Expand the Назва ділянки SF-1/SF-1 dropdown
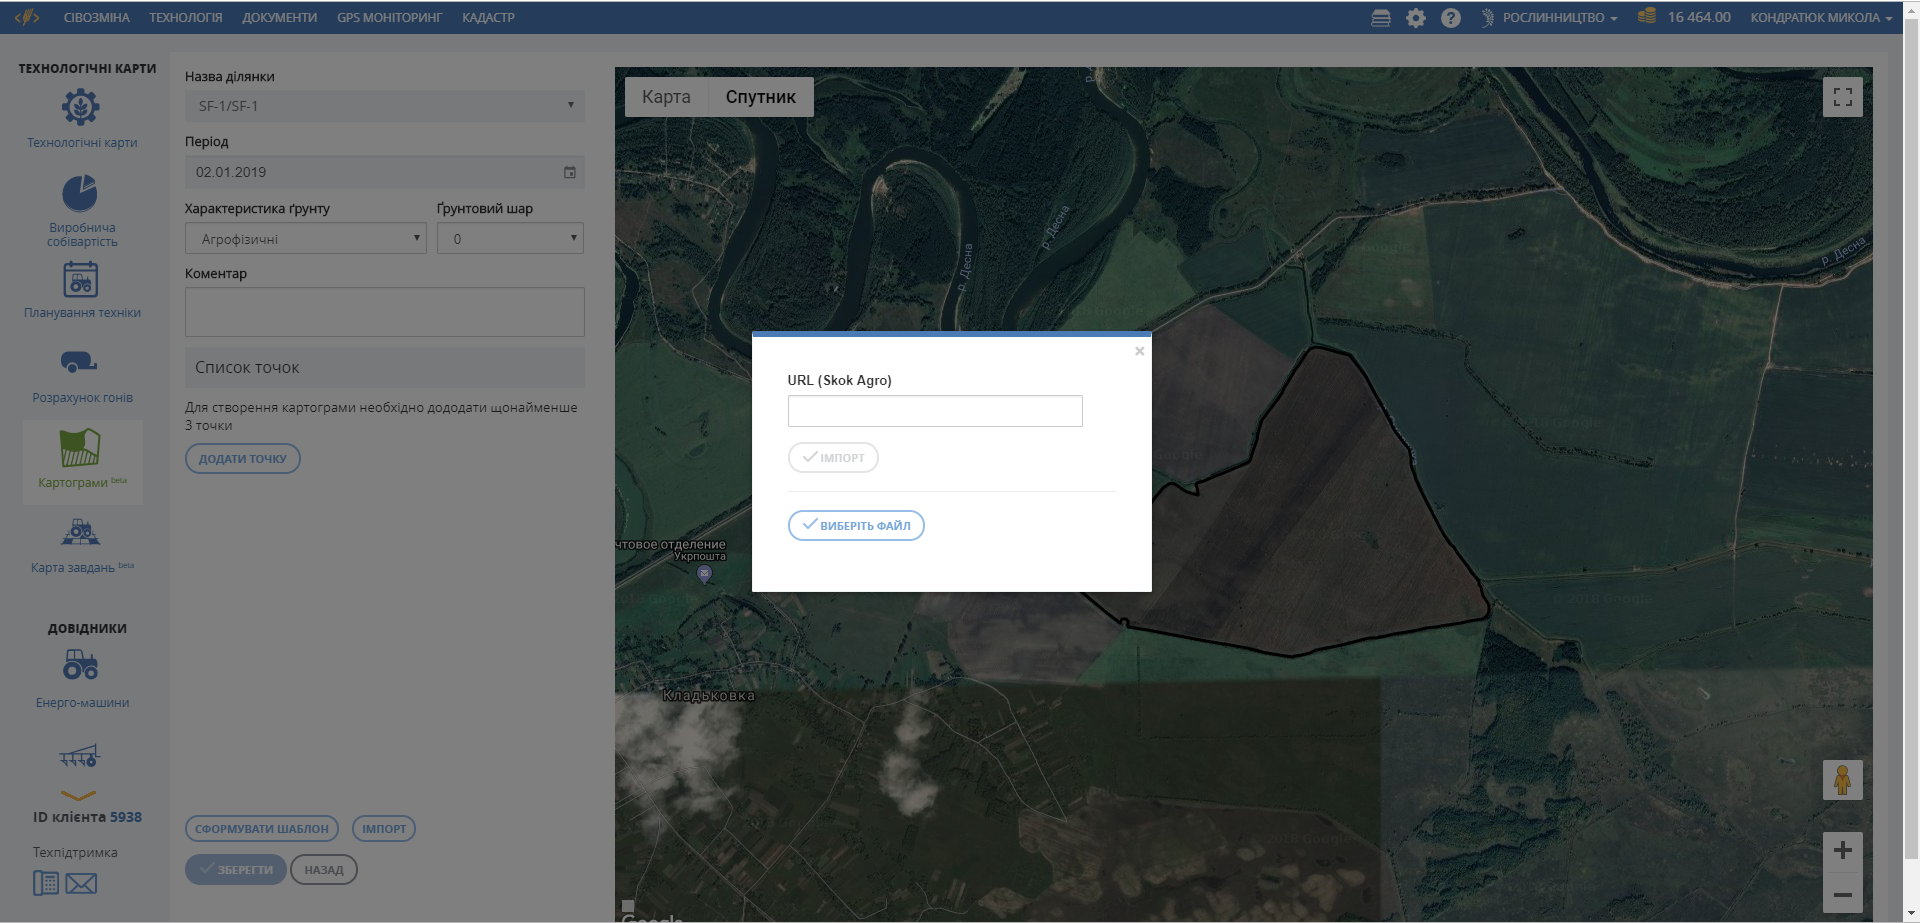 (x=384, y=106)
